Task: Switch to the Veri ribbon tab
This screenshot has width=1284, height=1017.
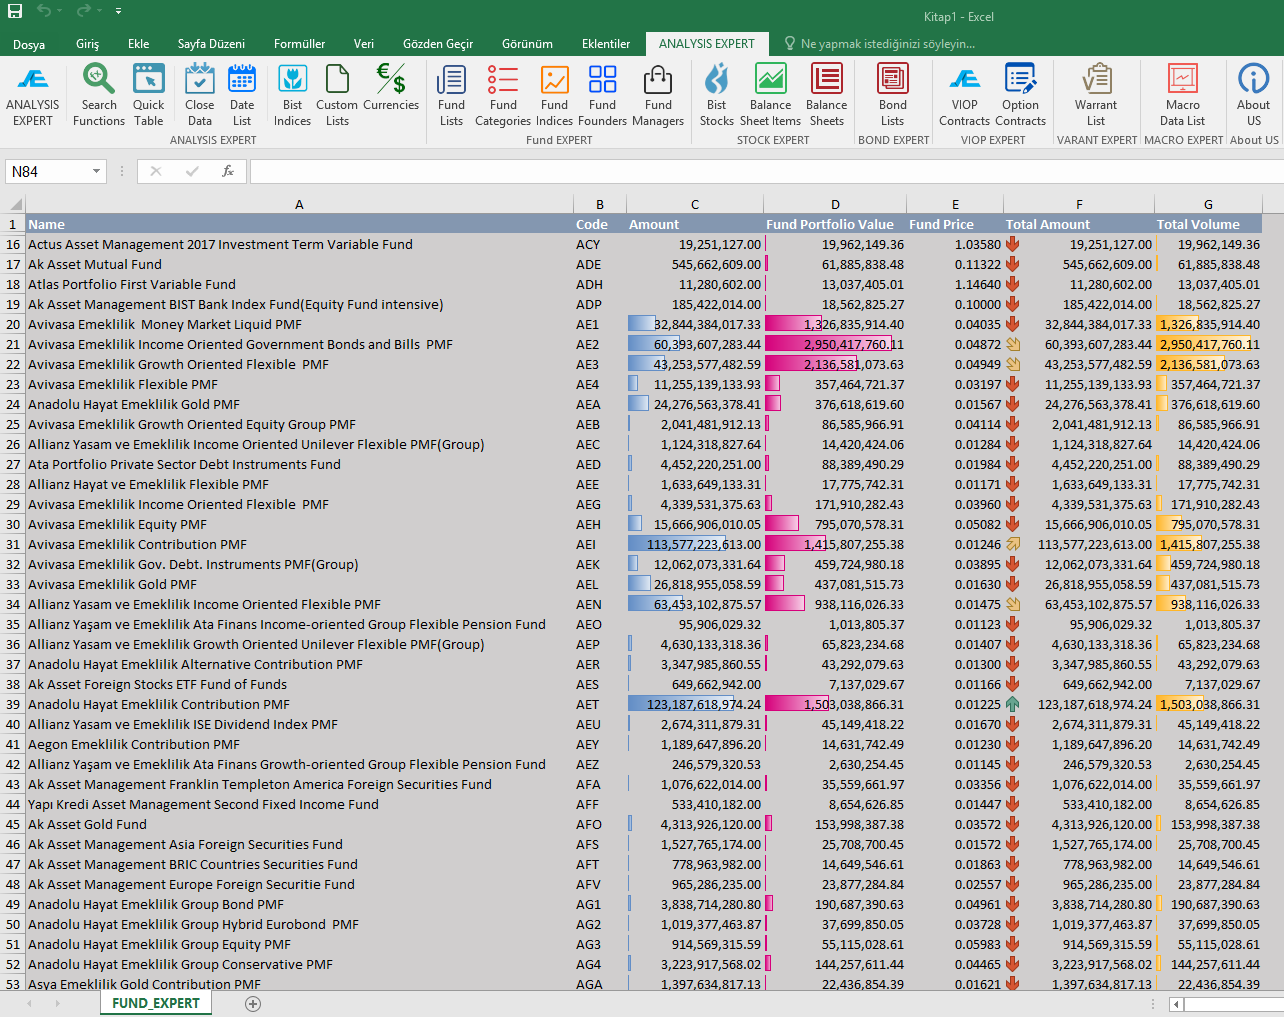Action: pyautogui.click(x=364, y=44)
